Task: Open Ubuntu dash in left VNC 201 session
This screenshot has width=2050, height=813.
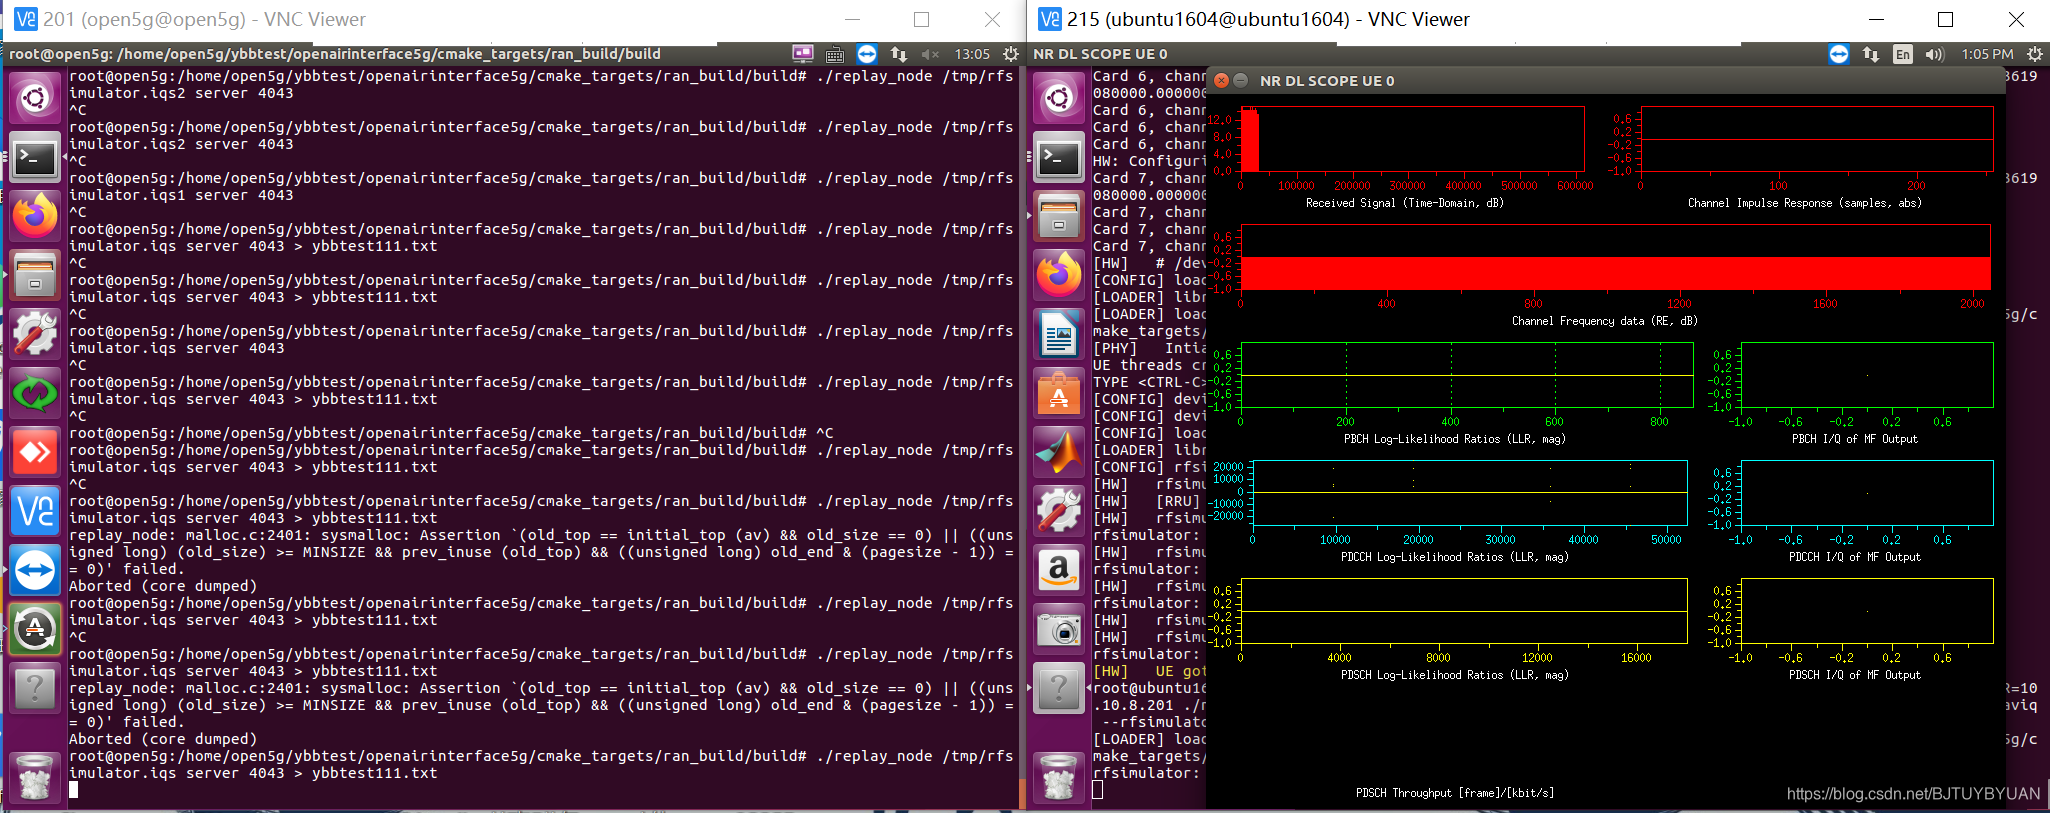Action: click(x=35, y=98)
